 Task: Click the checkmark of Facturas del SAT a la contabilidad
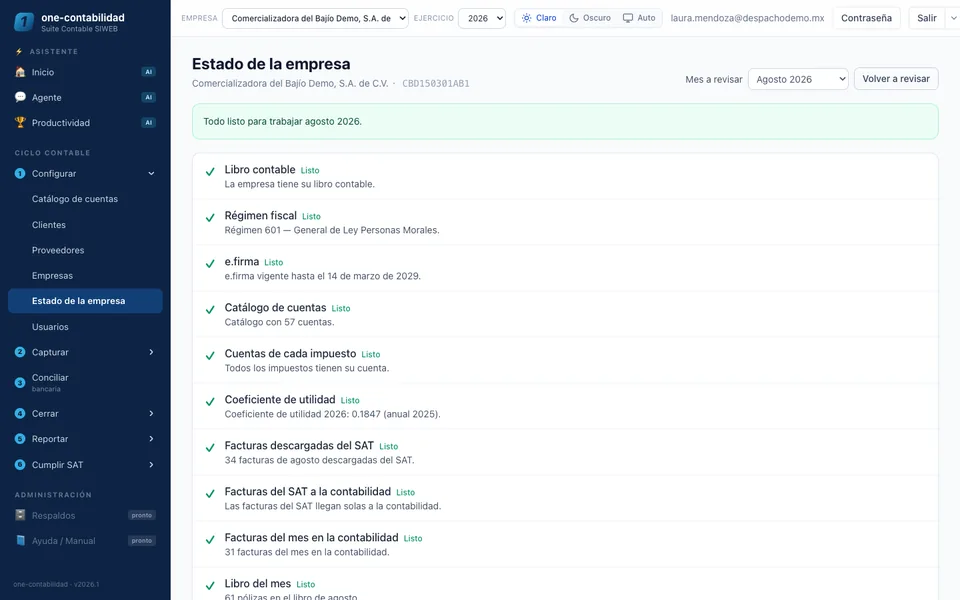pyautogui.click(x=210, y=493)
